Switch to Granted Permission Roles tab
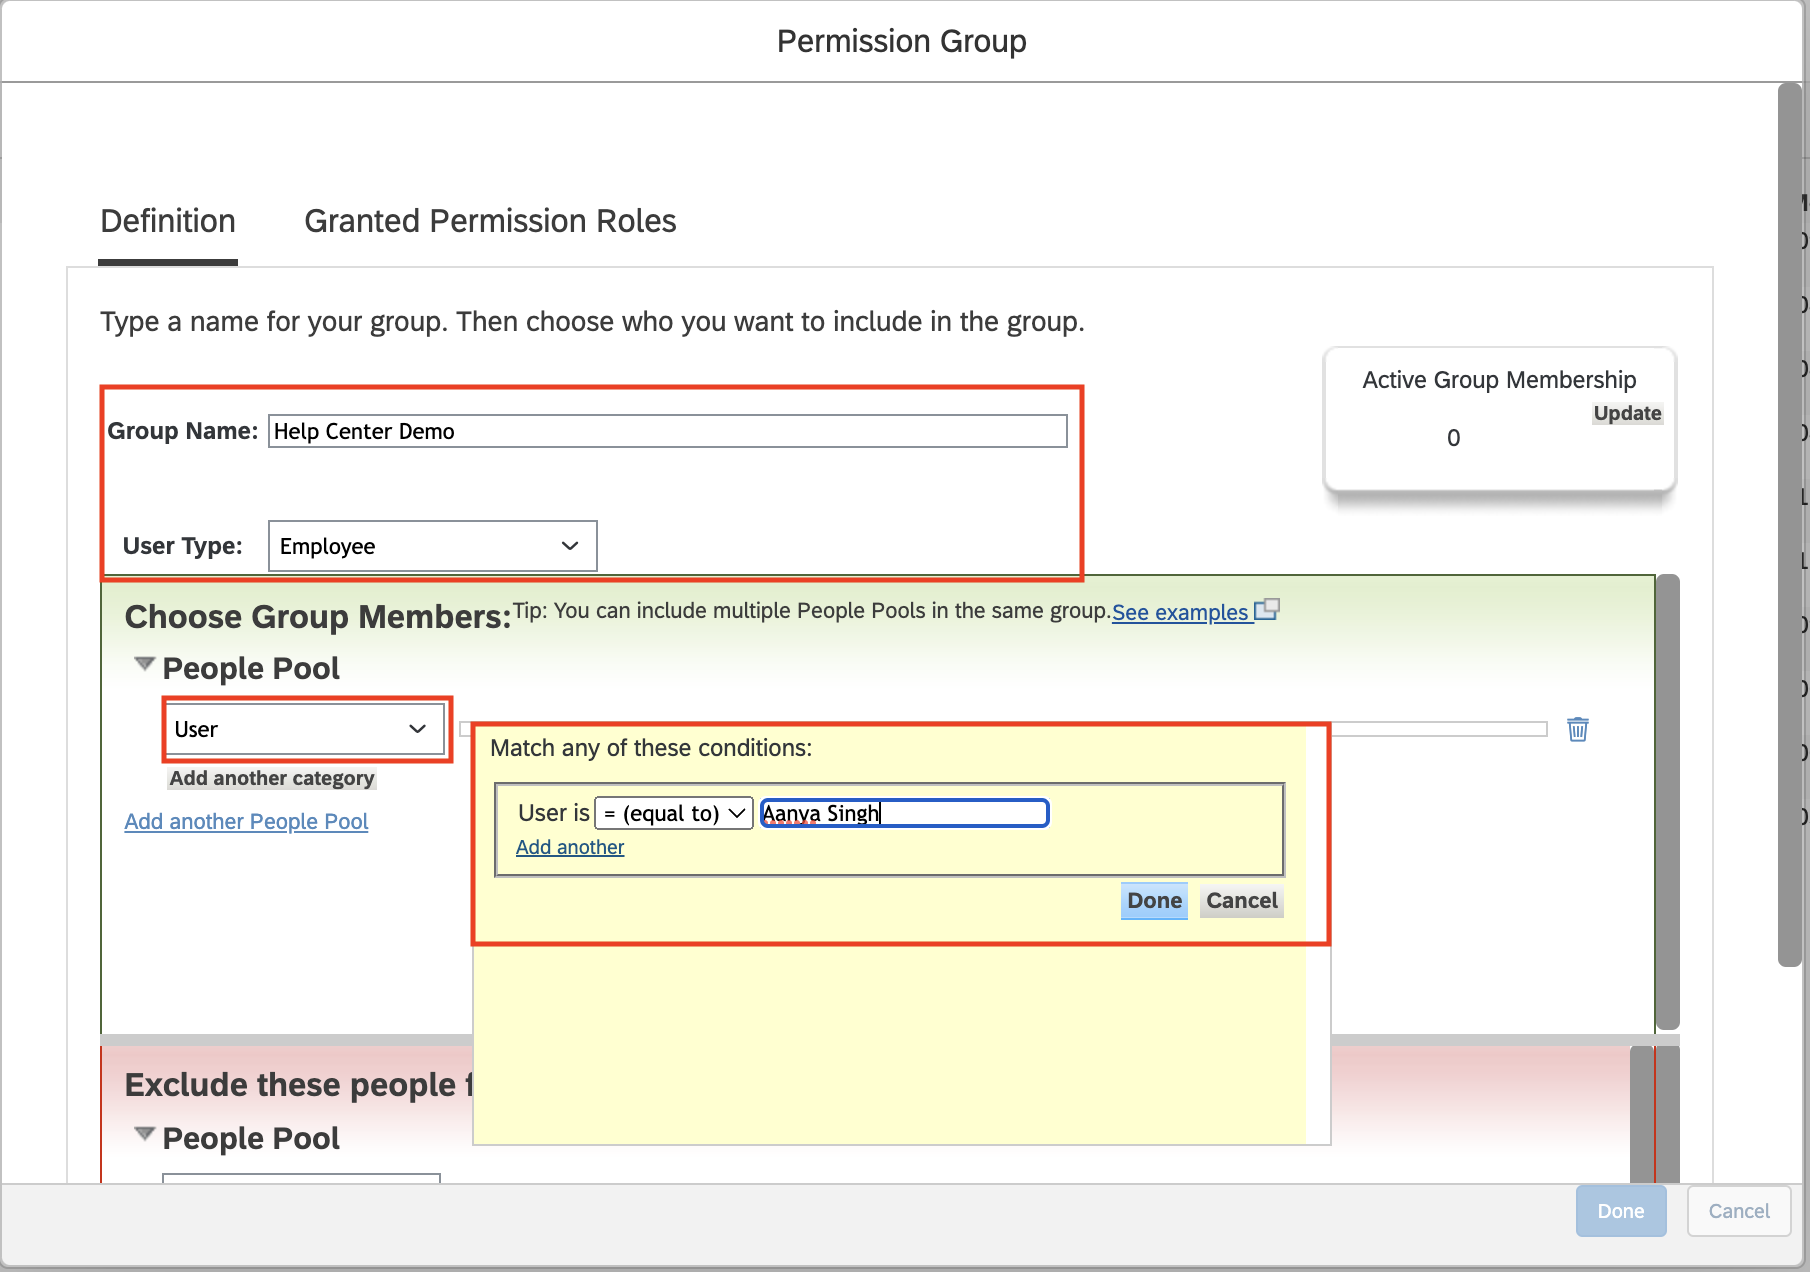1810x1272 pixels. [x=490, y=221]
